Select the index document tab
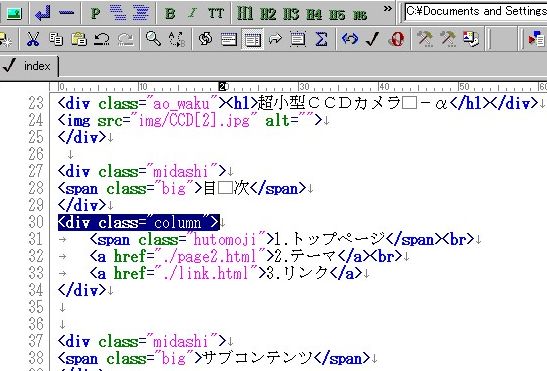The image size is (547, 371). (29, 66)
